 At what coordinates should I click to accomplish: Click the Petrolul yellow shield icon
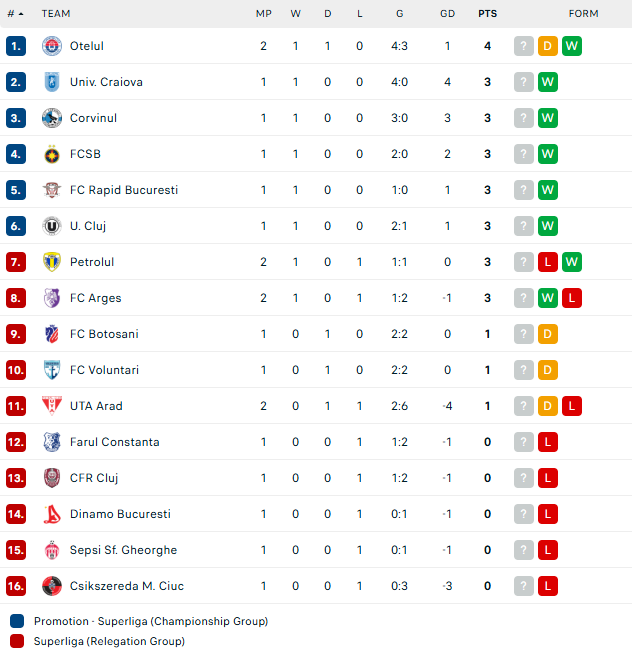click(52, 262)
